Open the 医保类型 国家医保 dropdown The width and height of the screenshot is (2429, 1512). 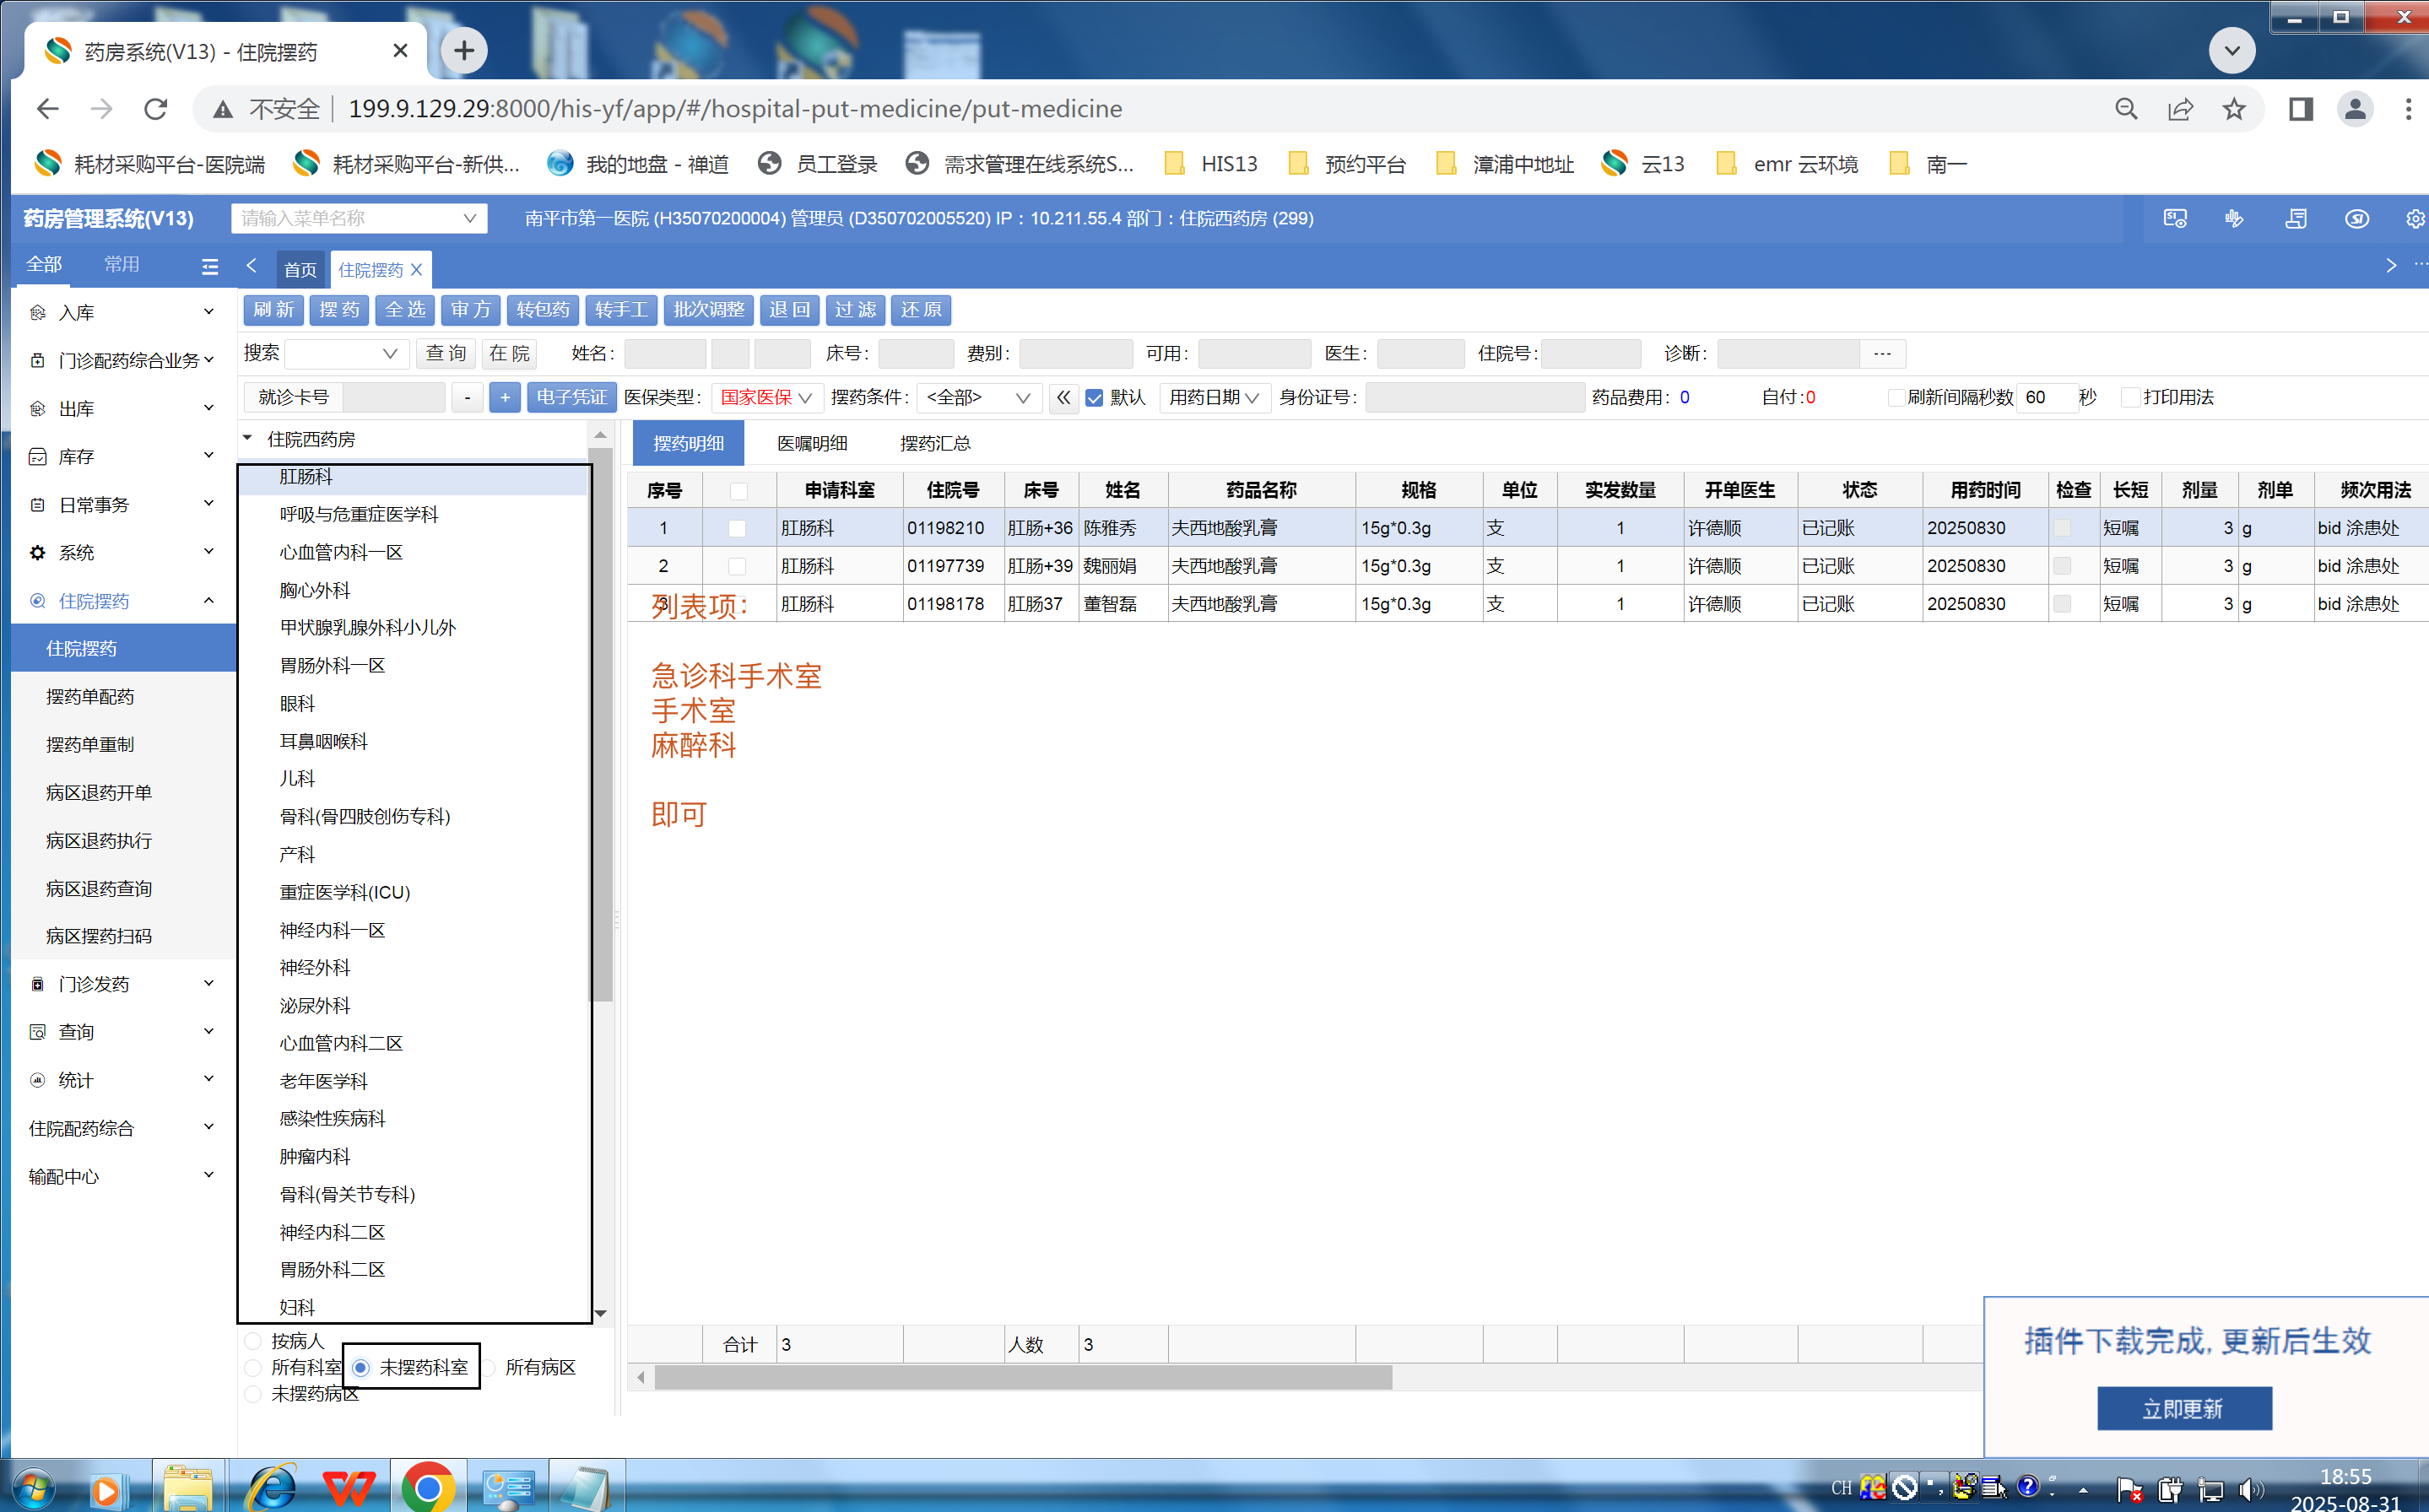(766, 398)
